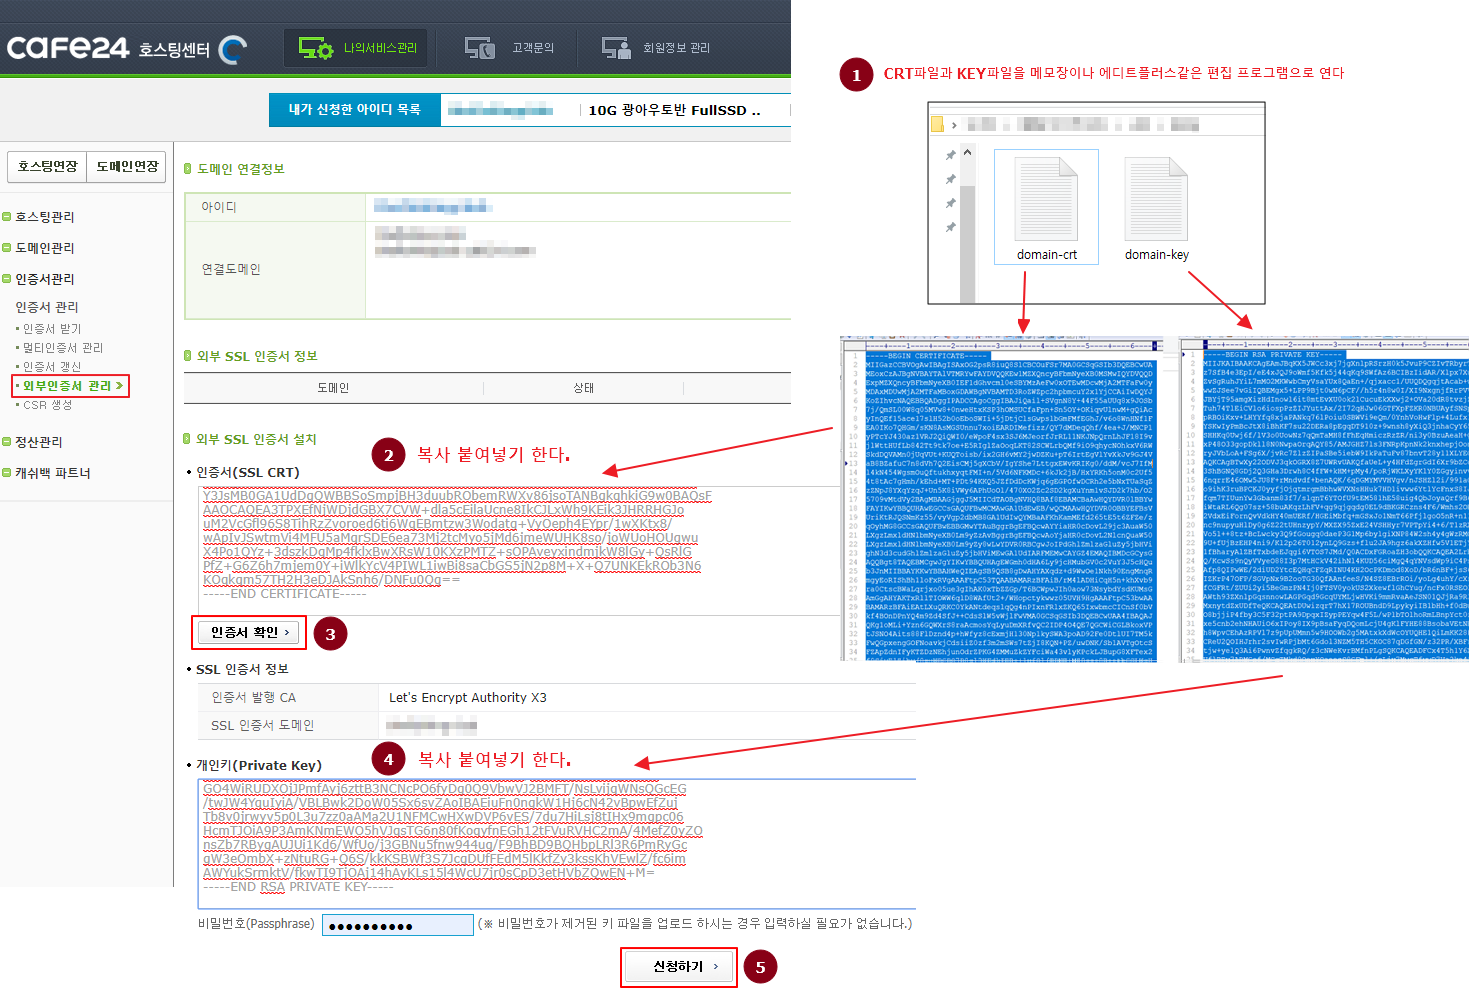Click 인증서 관리 sidebar heading

coord(47,307)
